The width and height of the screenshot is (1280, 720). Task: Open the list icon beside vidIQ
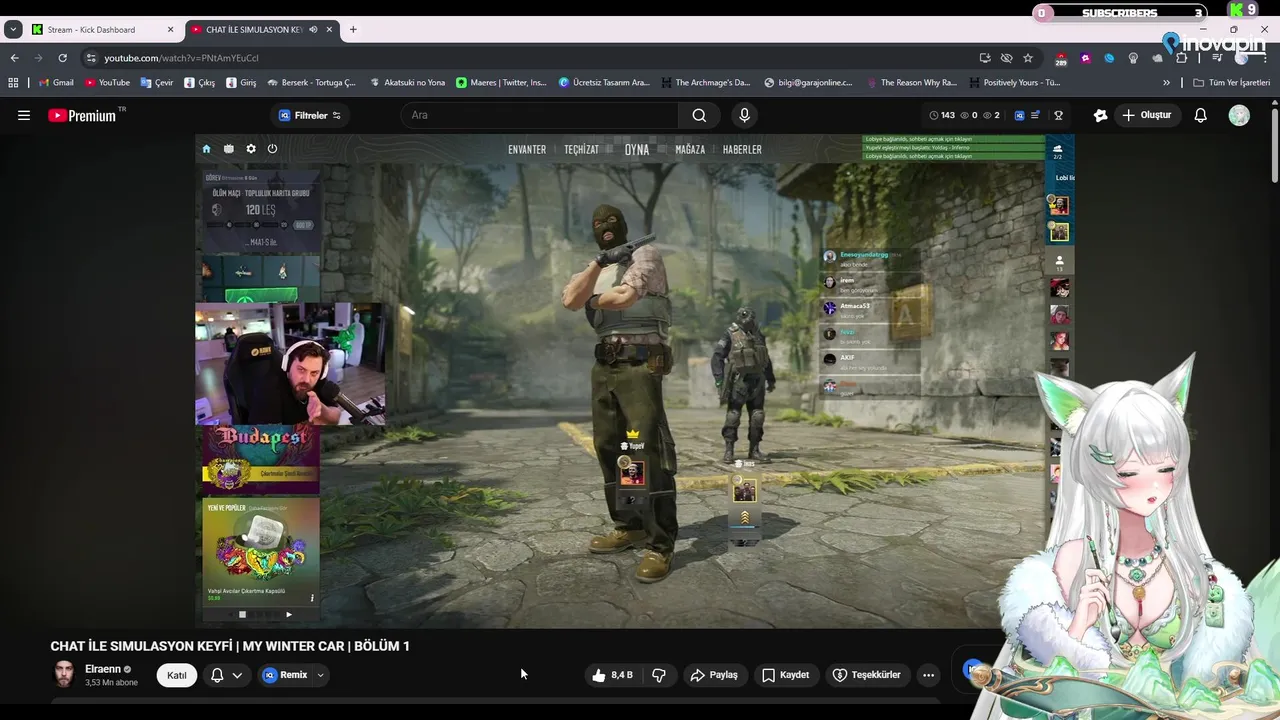click(x=1035, y=115)
